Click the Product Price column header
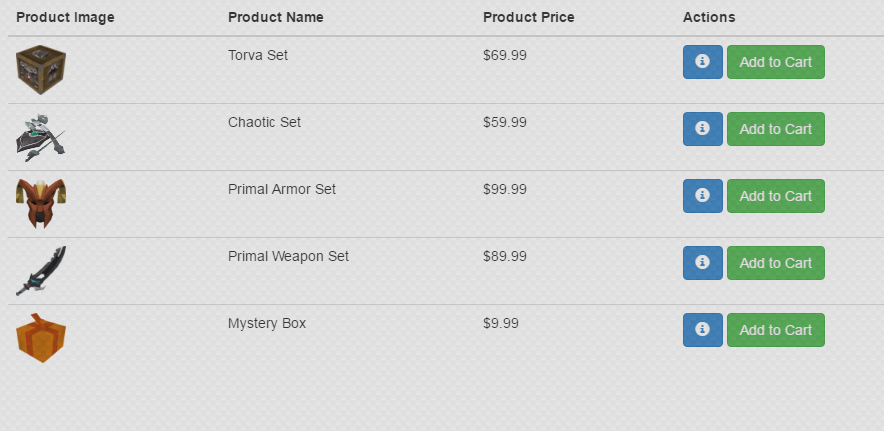 528,17
